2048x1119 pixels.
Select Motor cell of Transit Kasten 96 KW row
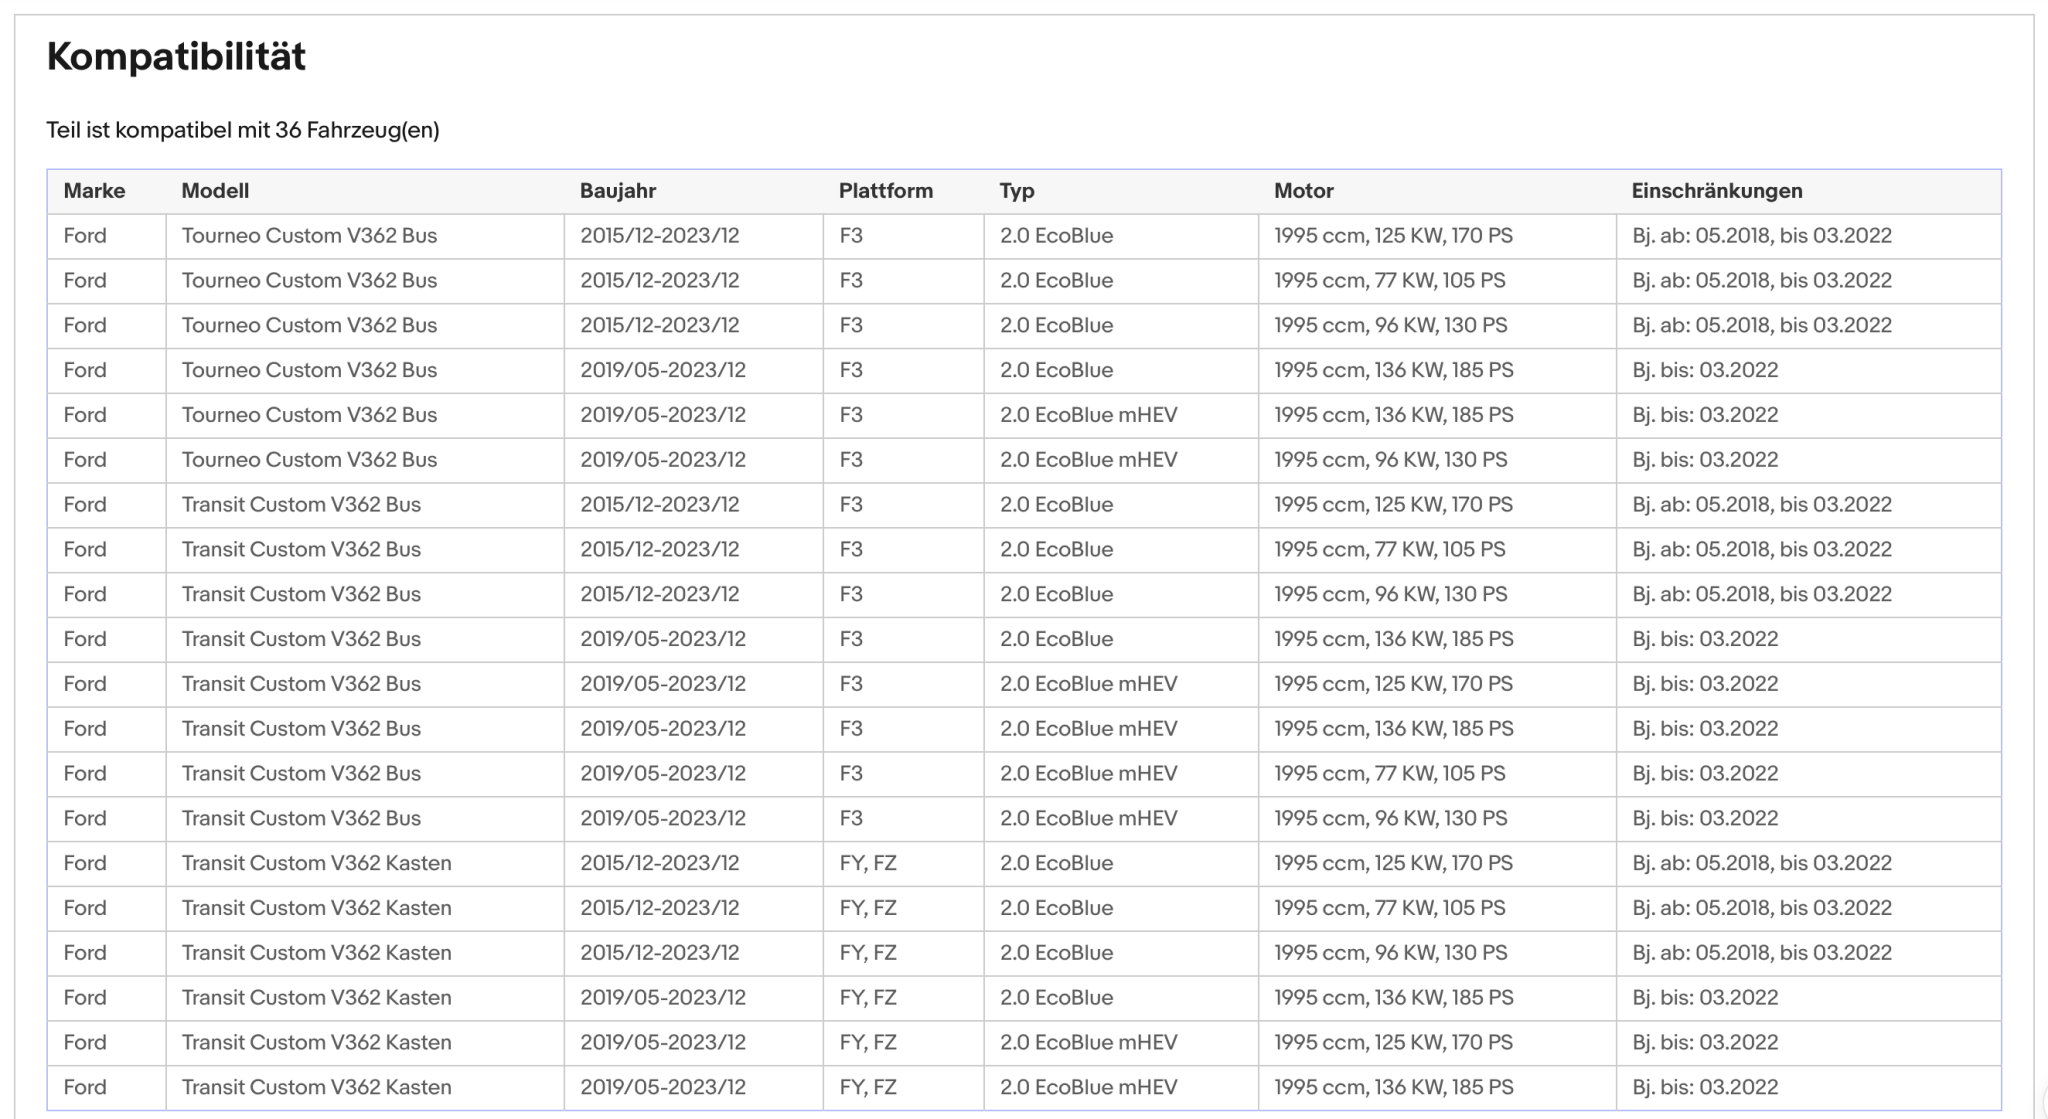coord(1437,953)
